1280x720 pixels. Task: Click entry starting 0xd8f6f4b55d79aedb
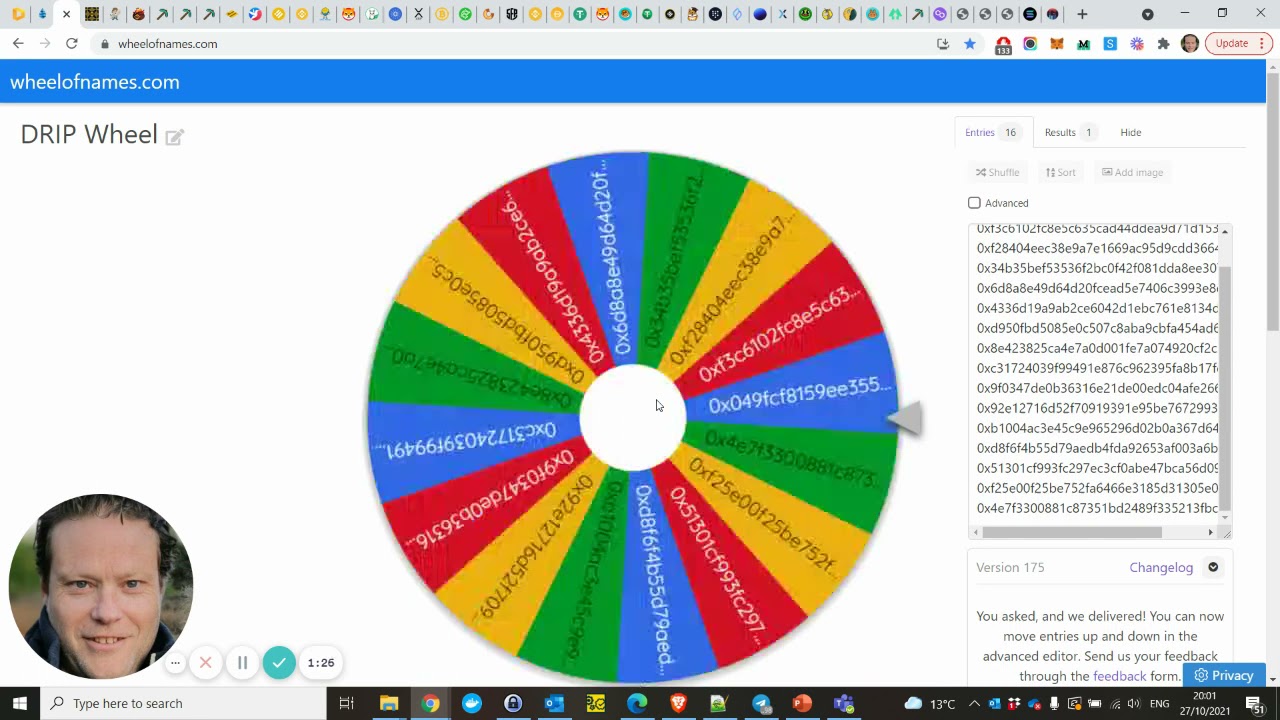[1097, 448]
